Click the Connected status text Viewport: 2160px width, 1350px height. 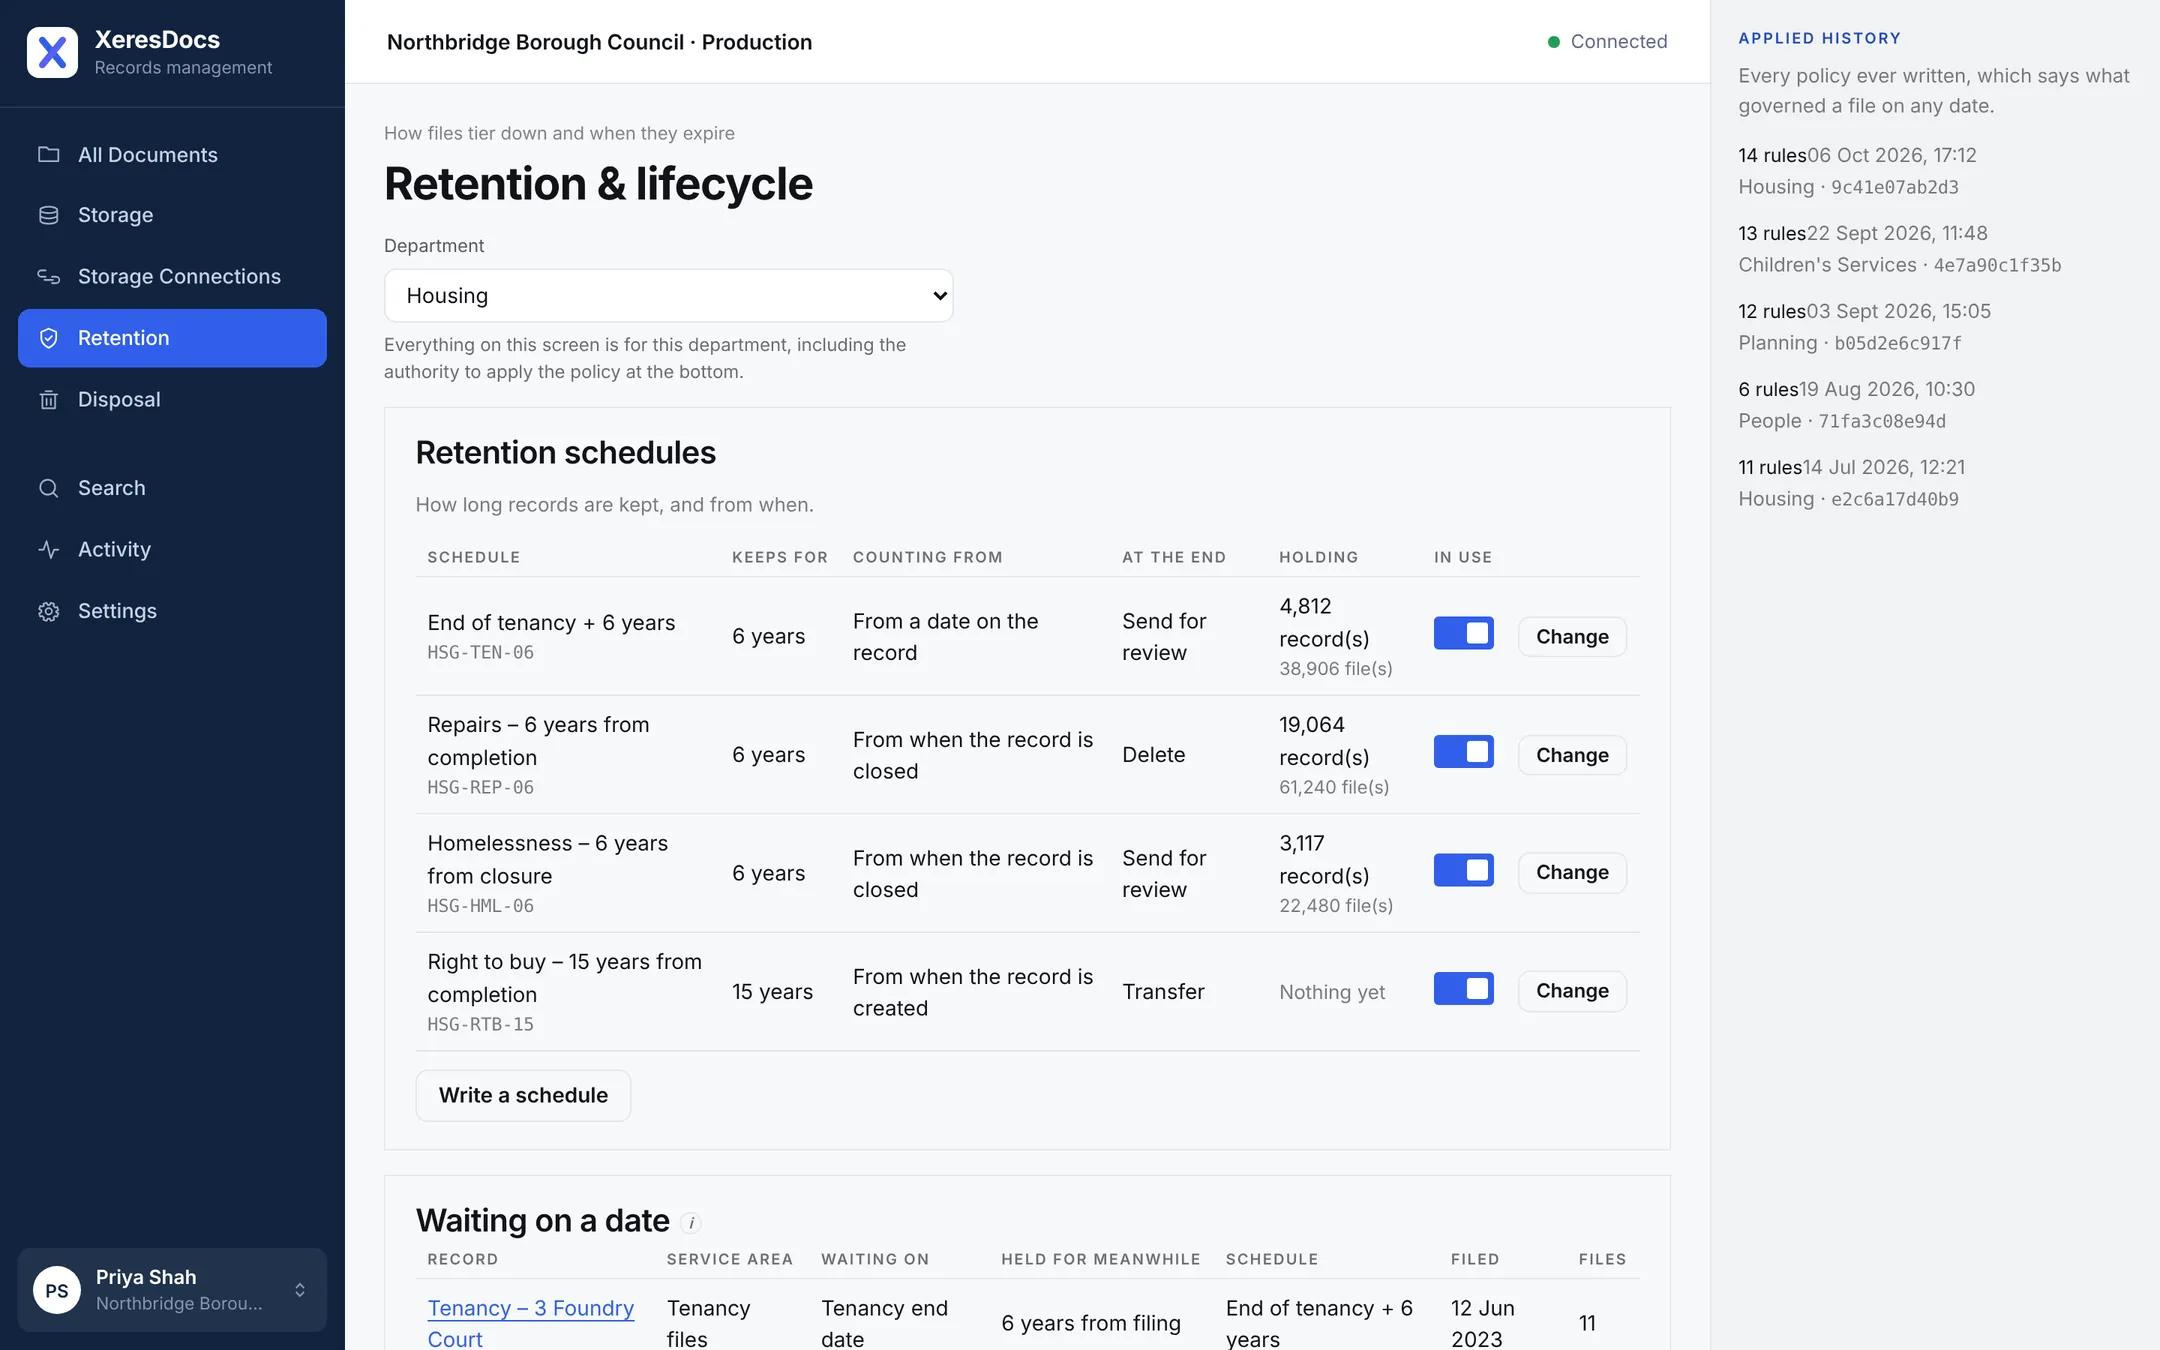click(1619, 42)
